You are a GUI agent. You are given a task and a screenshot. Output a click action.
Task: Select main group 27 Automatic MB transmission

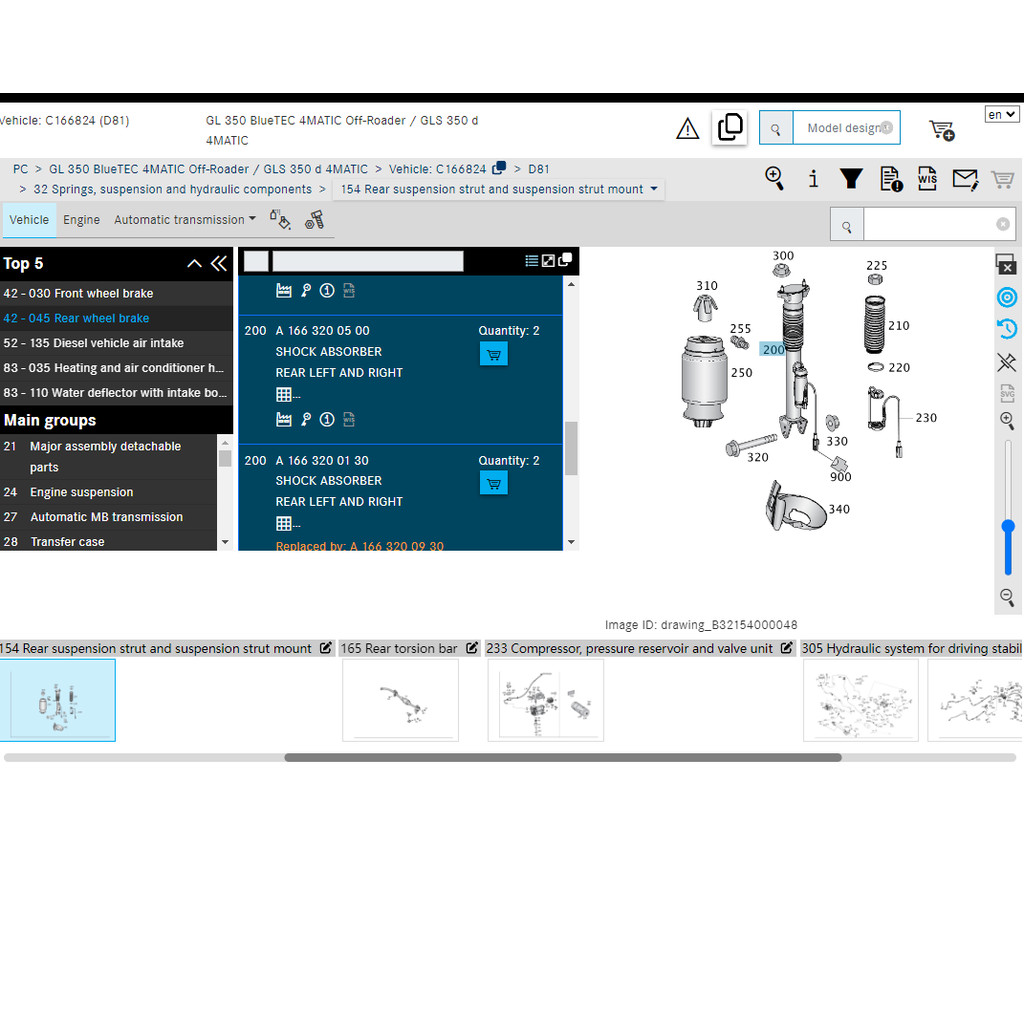(x=108, y=517)
